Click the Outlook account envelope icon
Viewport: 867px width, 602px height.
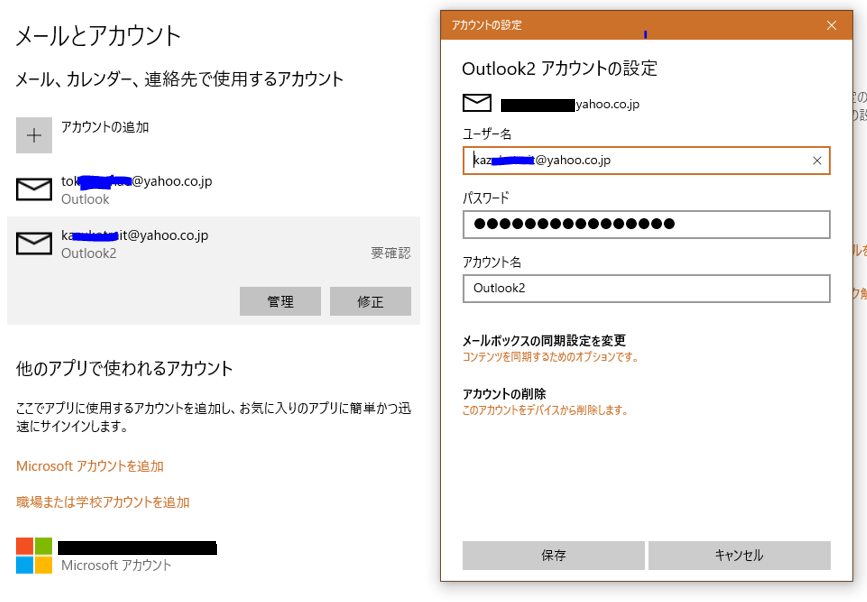point(34,189)
